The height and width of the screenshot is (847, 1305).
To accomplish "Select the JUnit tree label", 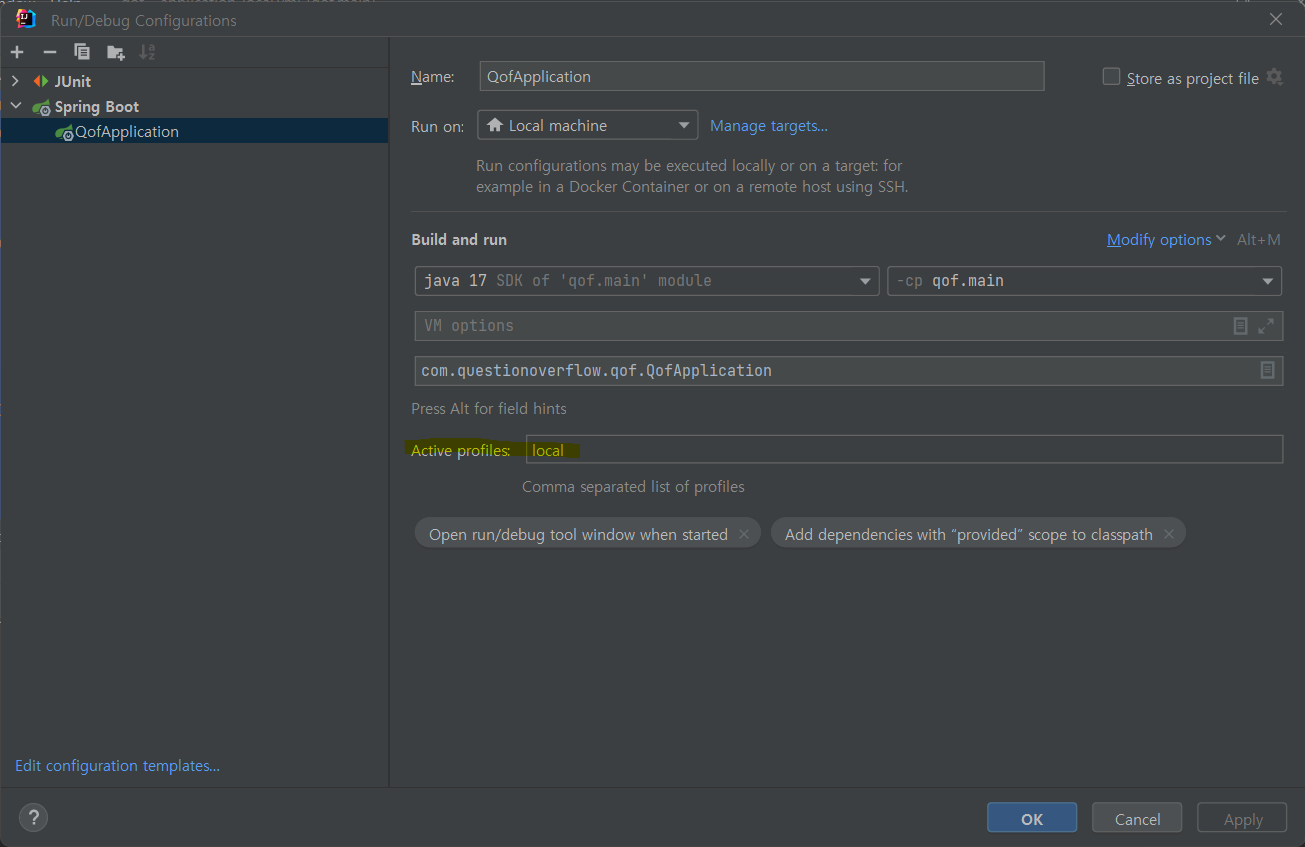I will [73, 81].
